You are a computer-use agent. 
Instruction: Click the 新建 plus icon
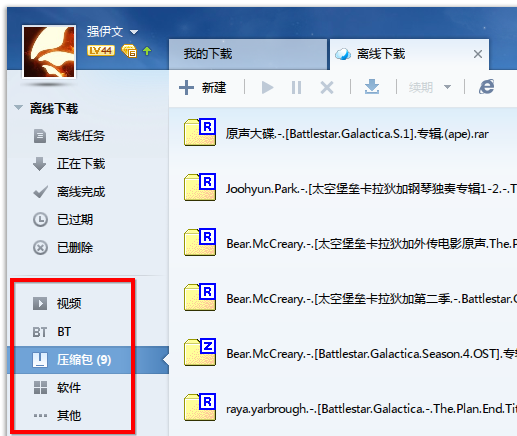pyautogui.click(x=186, y=88)
